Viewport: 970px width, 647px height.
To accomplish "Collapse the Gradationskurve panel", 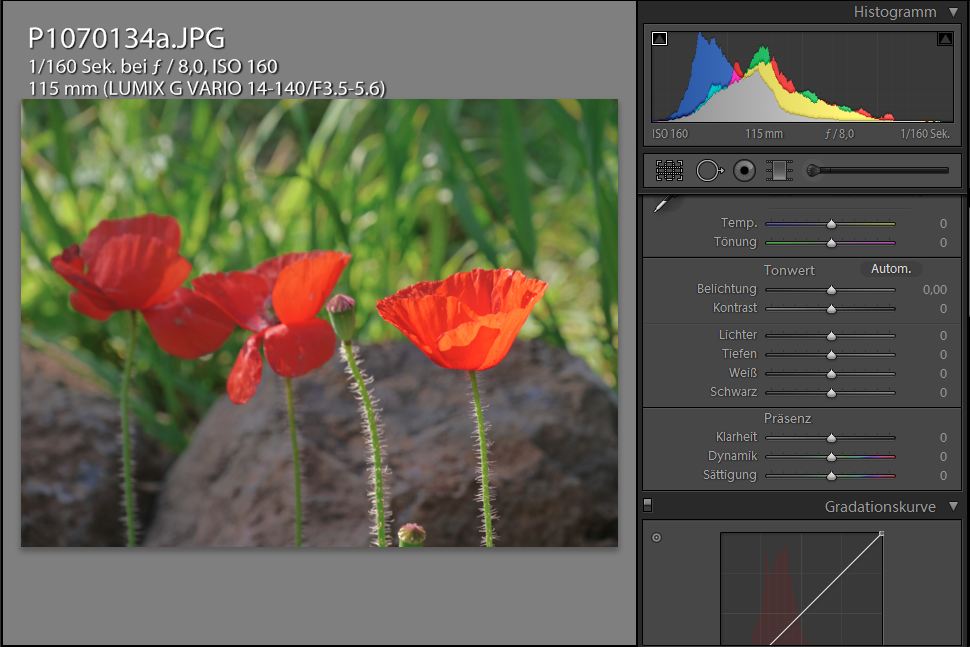I will point(953,507).
